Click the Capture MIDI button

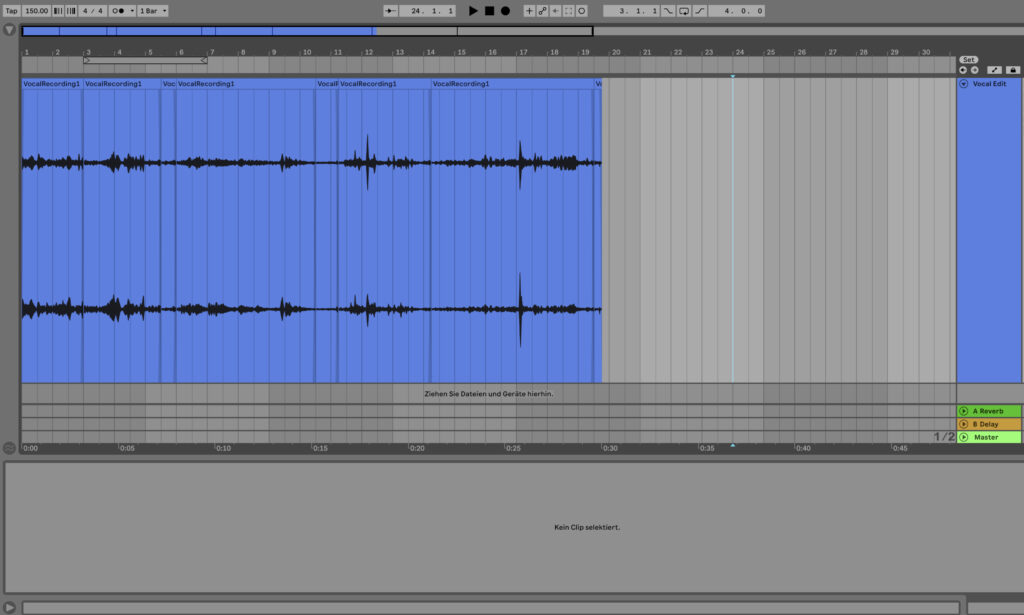coord(568,11)
